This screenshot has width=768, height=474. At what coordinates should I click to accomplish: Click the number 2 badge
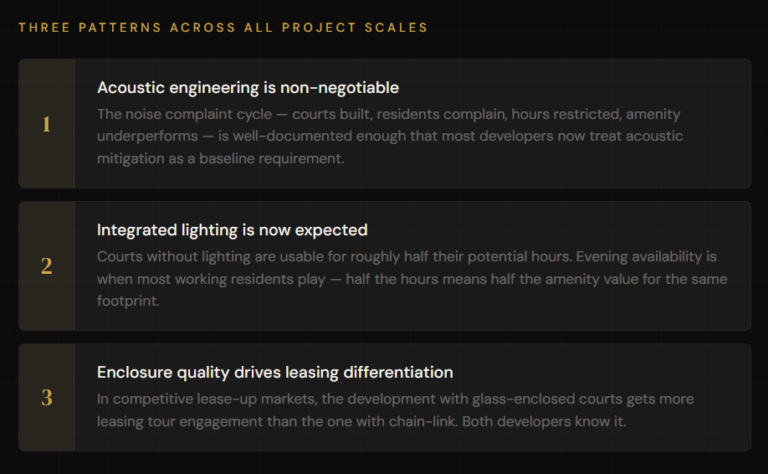pos(46,266)
